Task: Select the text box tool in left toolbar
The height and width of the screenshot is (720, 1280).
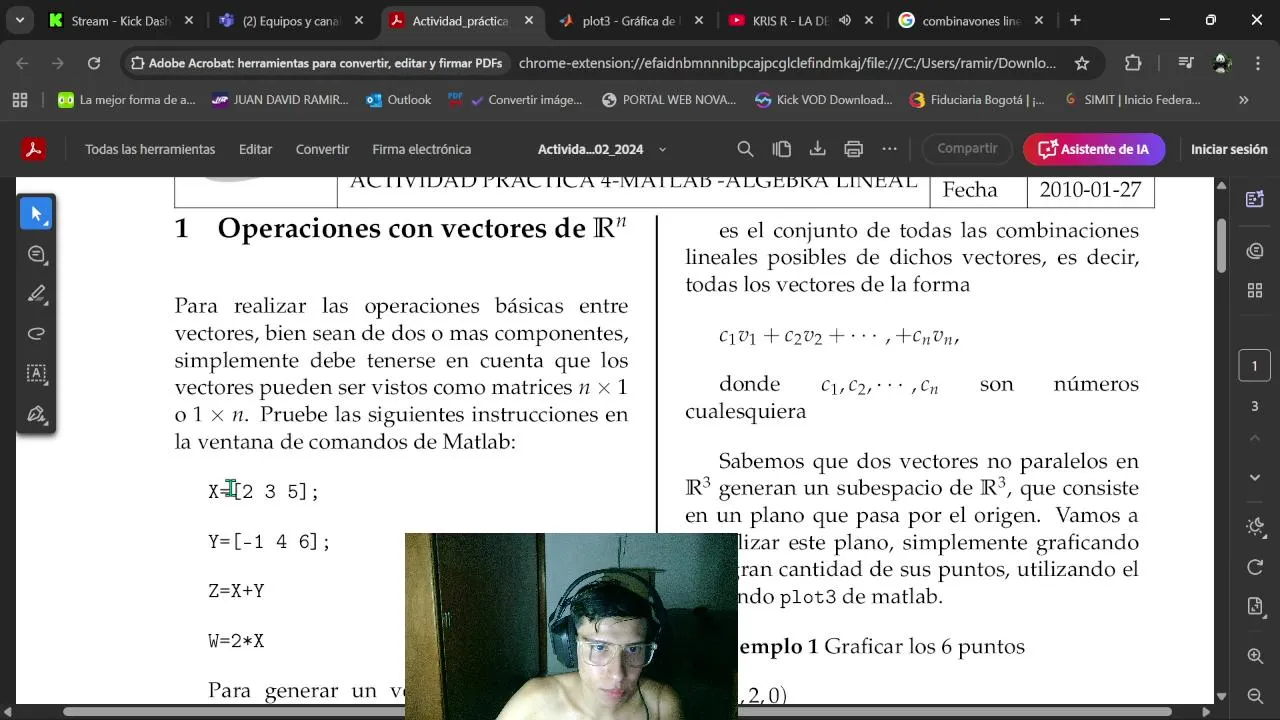Action: point(37,374)
